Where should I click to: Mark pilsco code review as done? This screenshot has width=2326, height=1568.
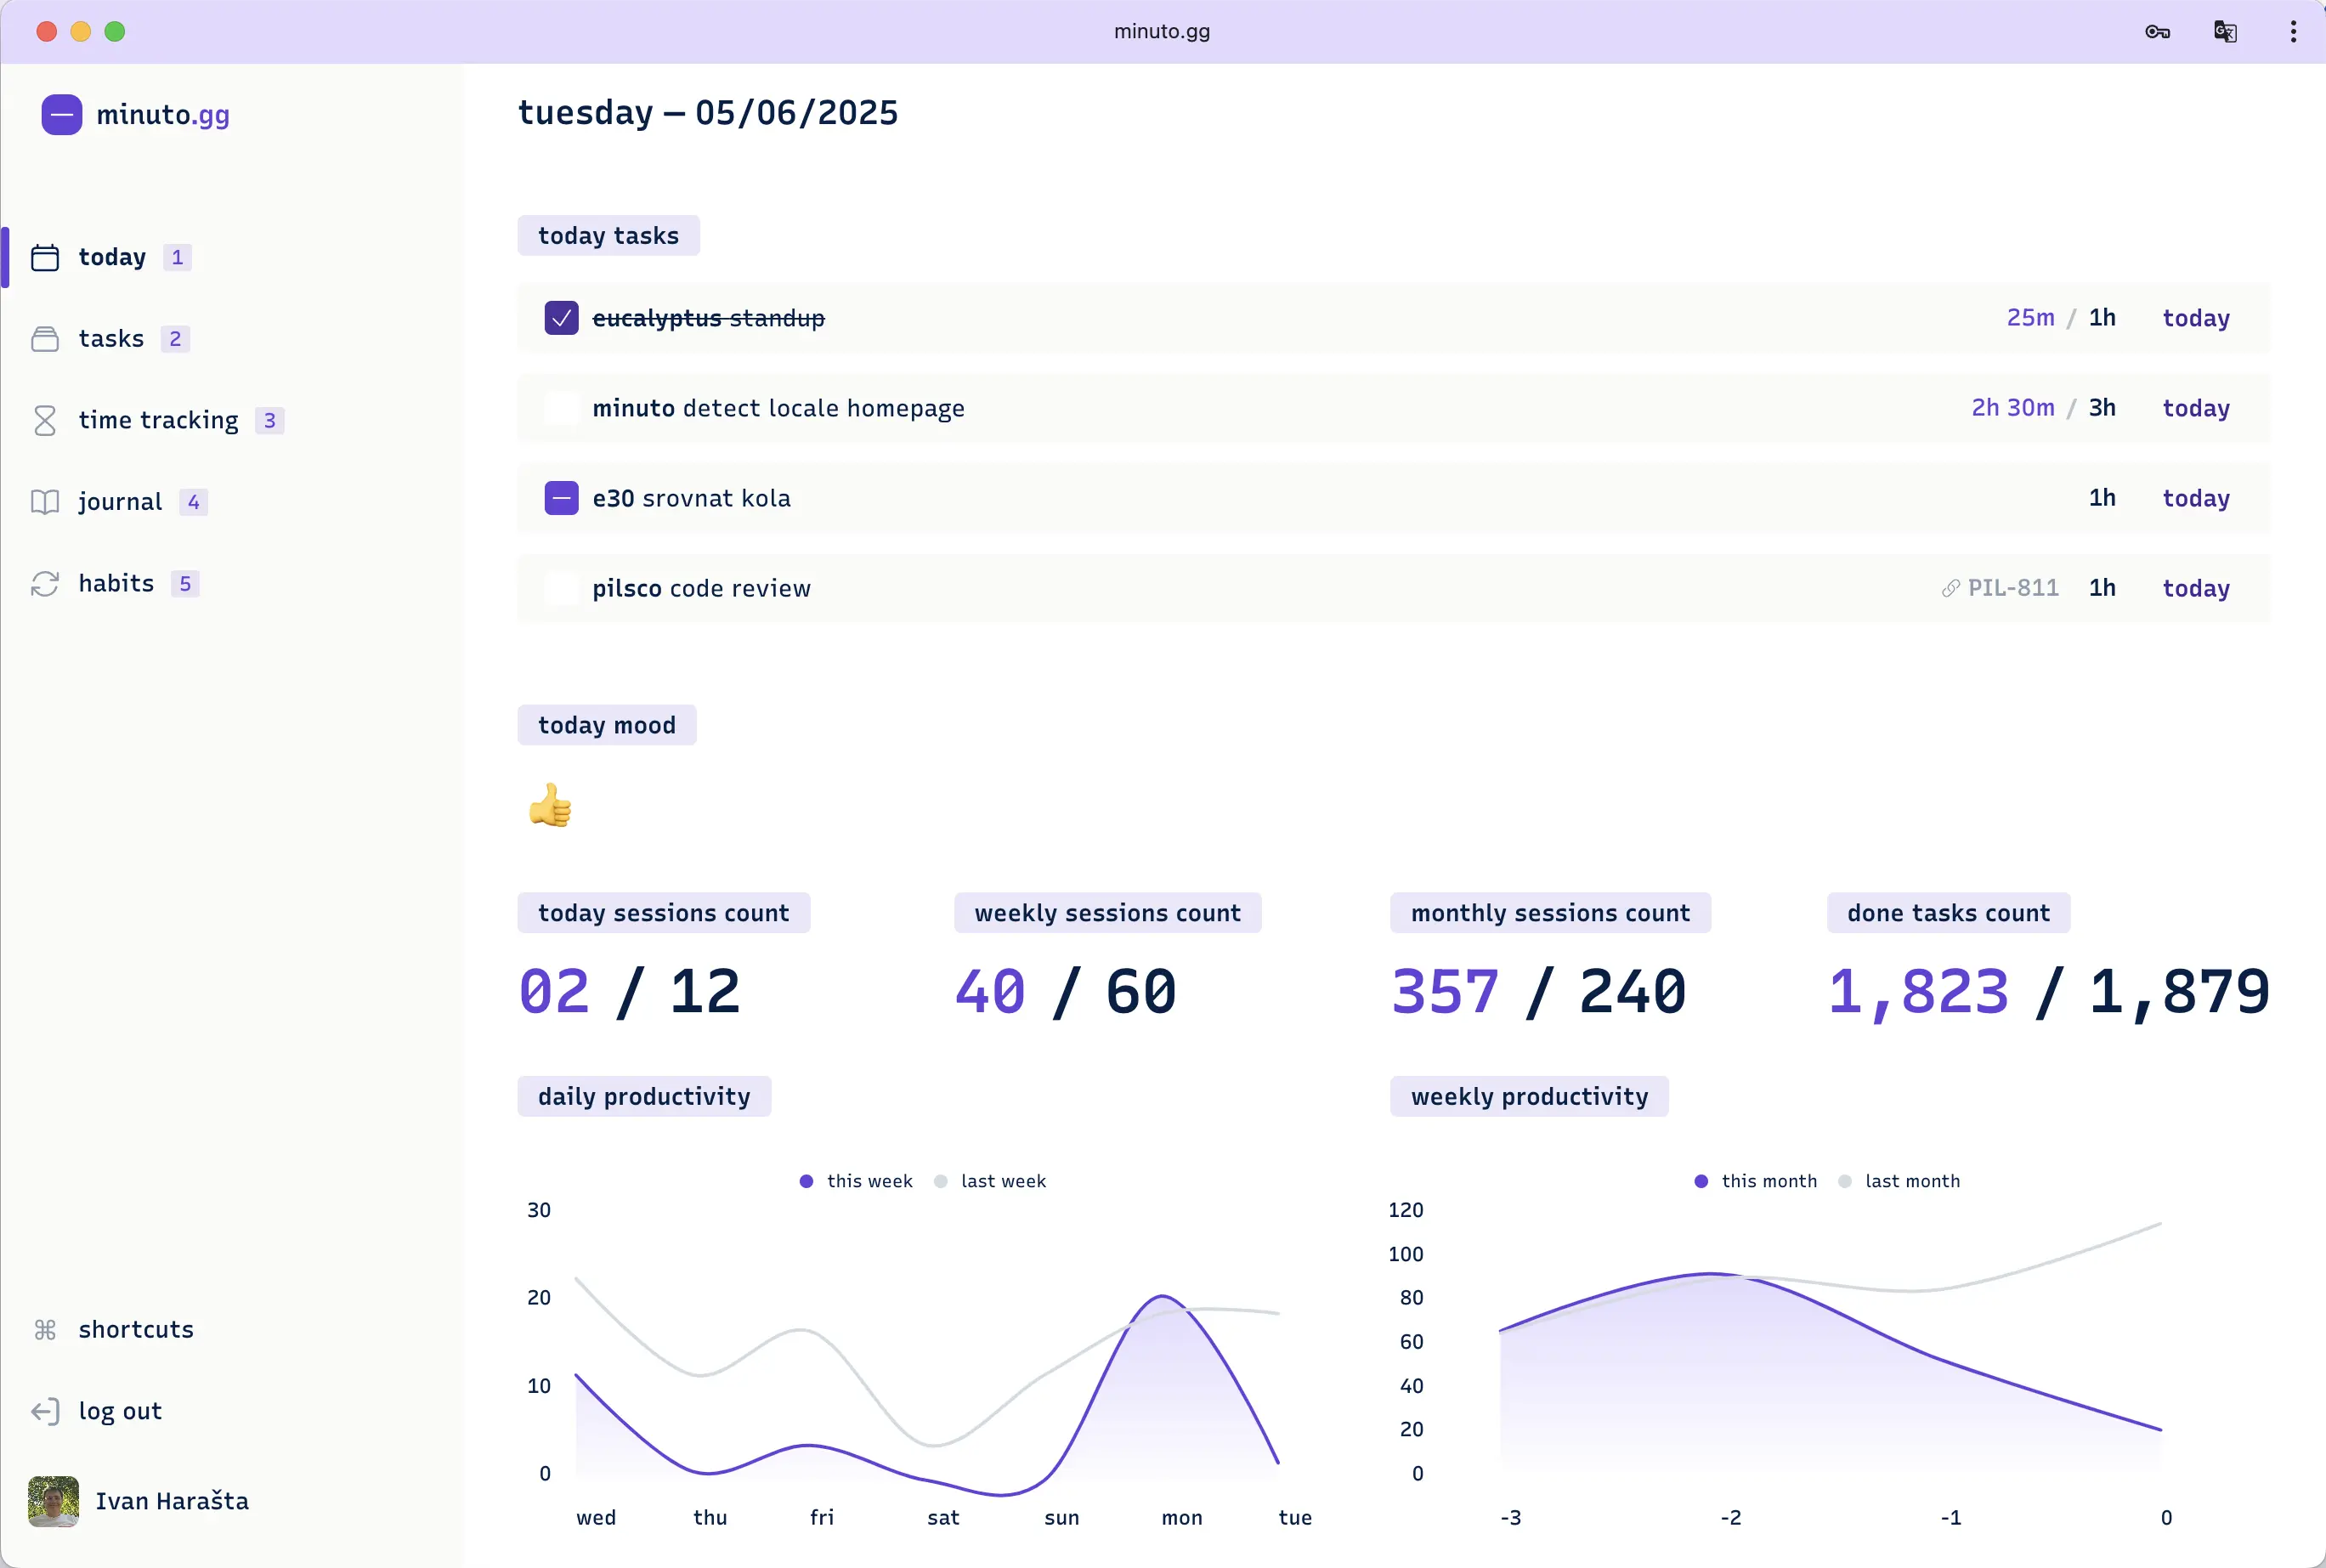coord(561,588)
